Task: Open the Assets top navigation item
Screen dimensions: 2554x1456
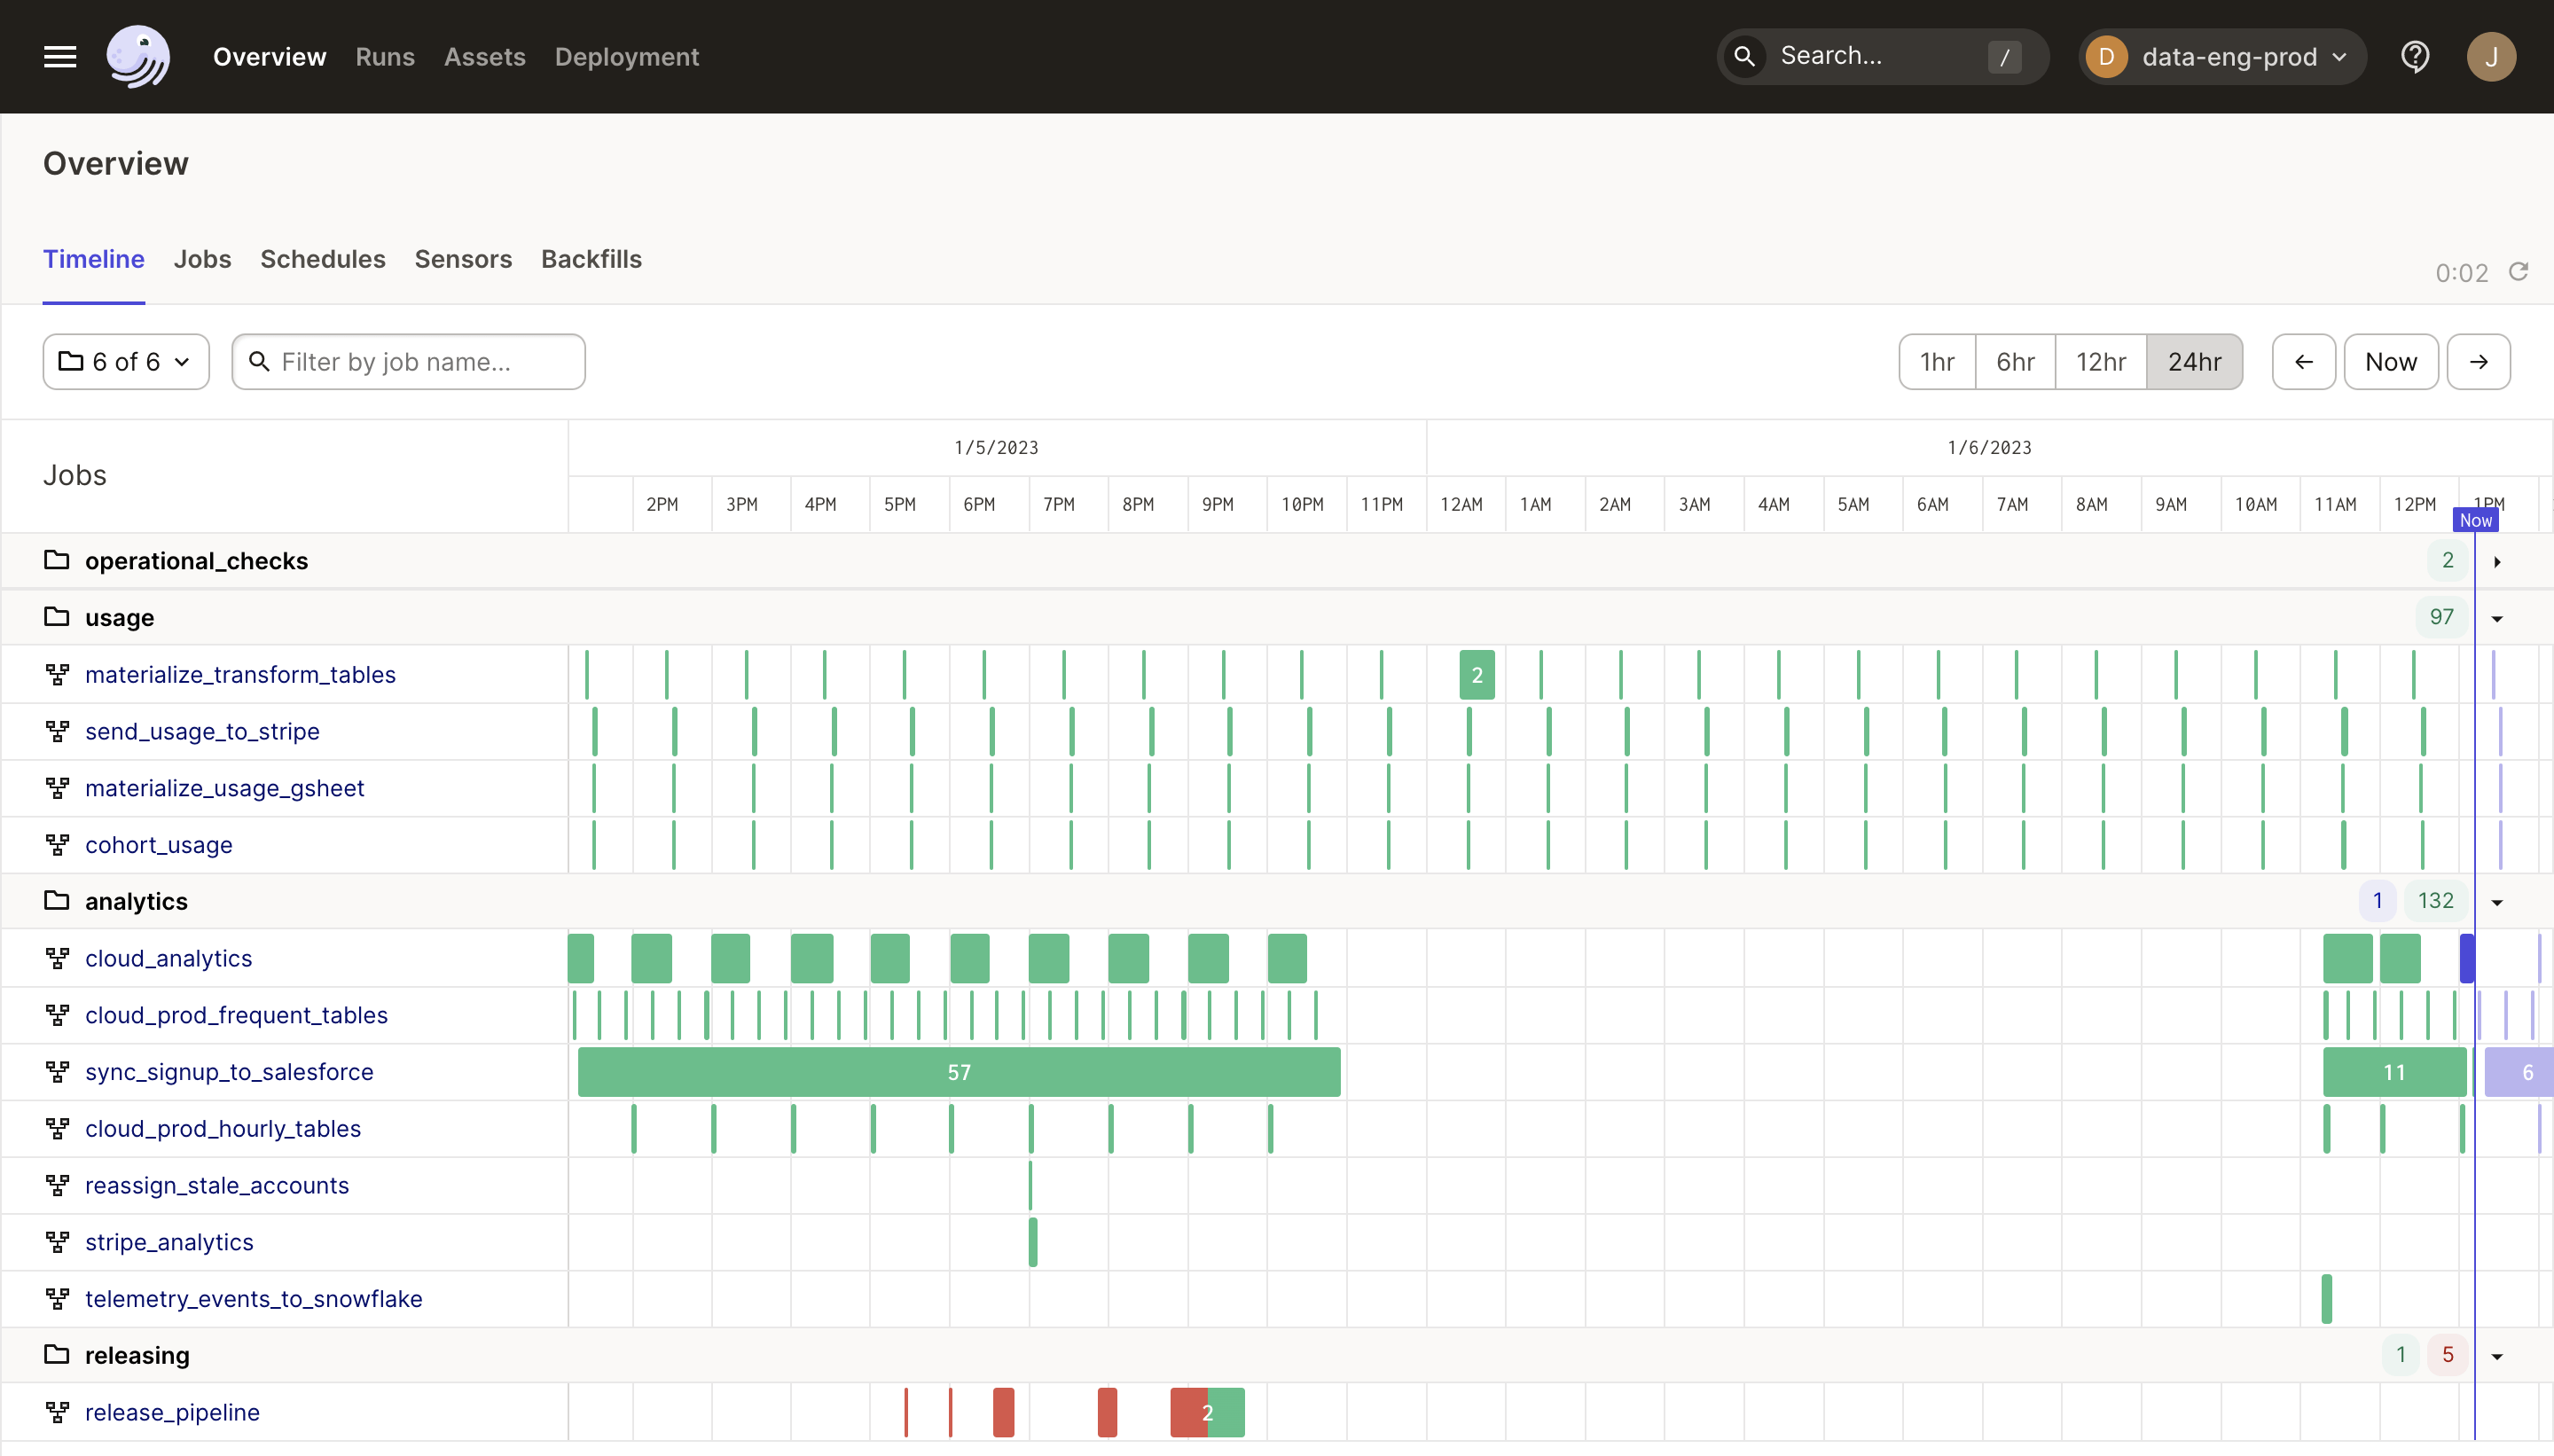Action: click(x=484, y=57)
